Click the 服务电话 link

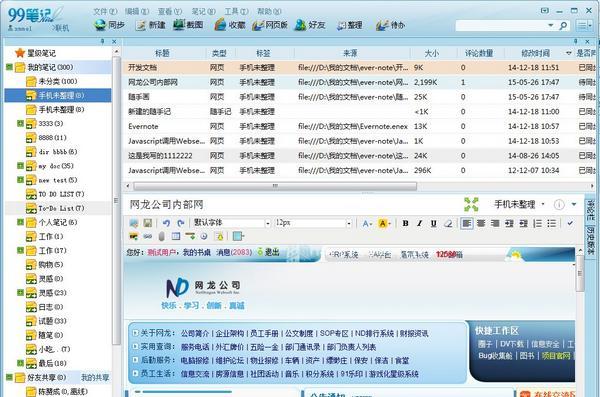pos(195,347)
